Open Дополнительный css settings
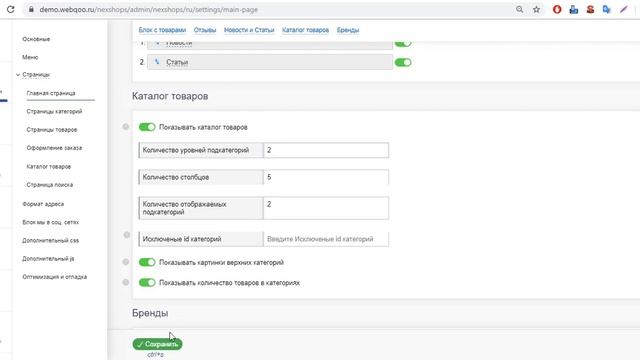Screen dimensions: 640x360 (51, 241)
